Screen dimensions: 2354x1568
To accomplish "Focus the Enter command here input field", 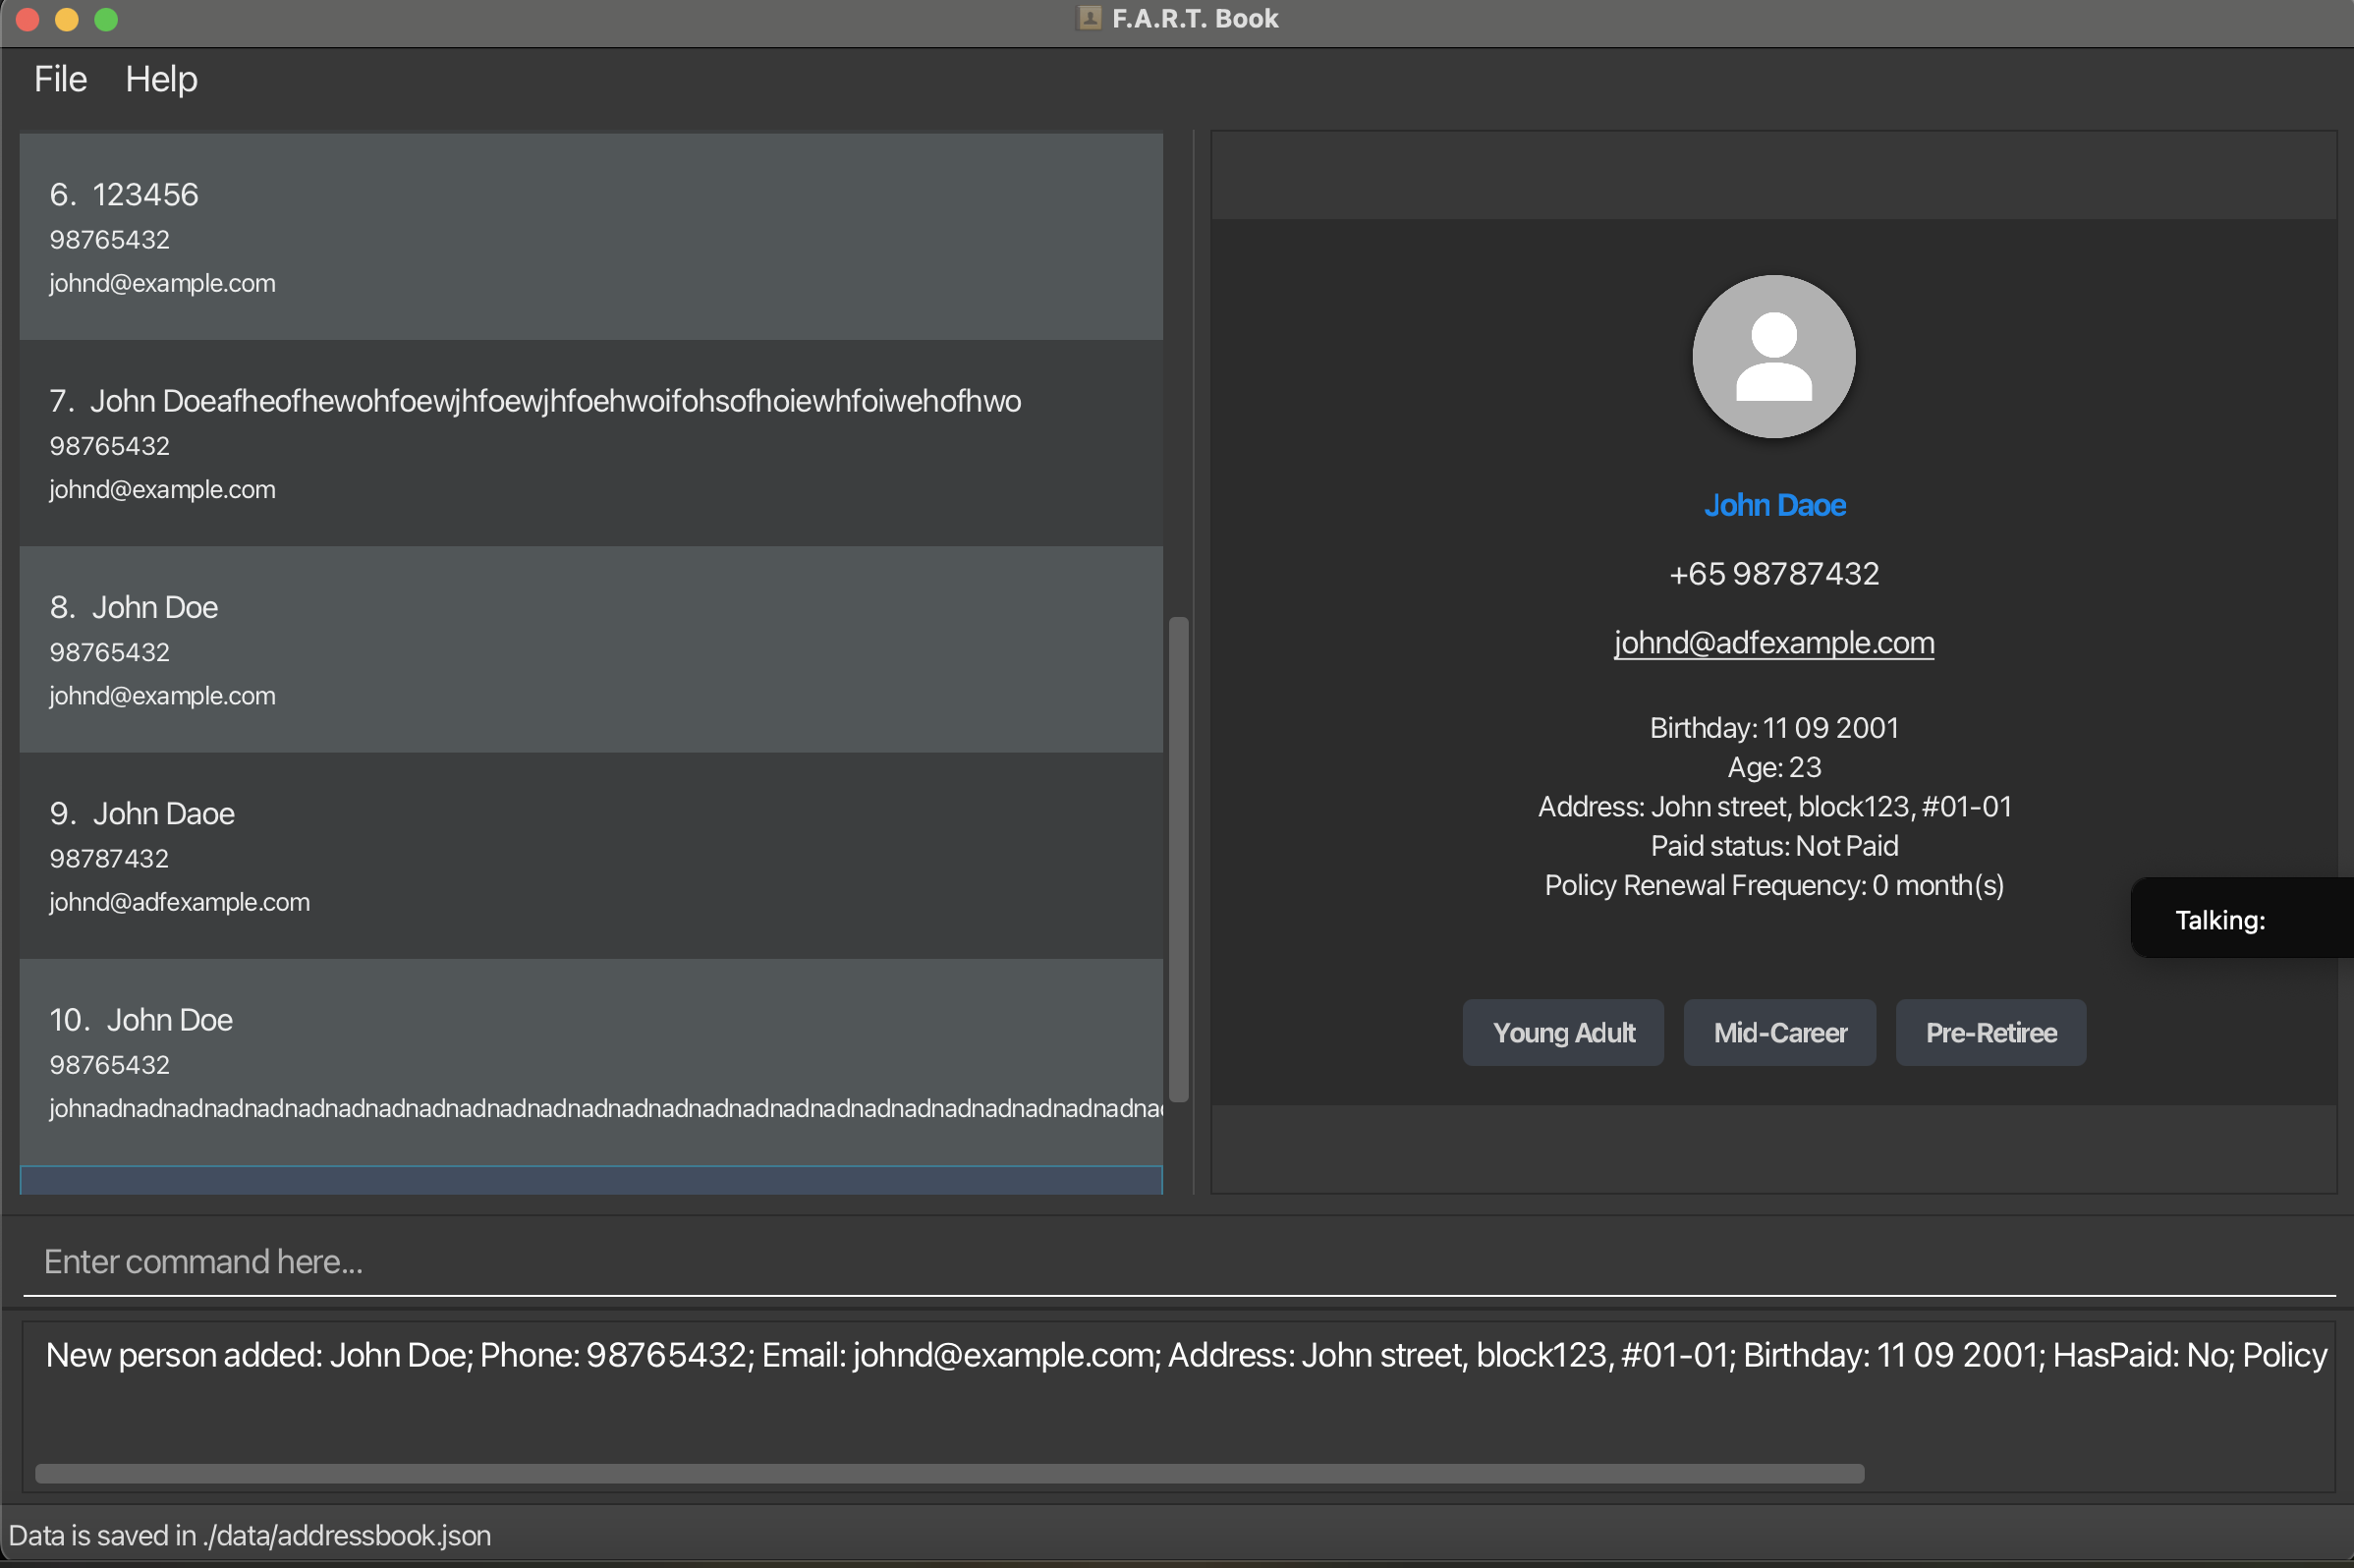I will pyautogui.click(x=1179, y=1261).
